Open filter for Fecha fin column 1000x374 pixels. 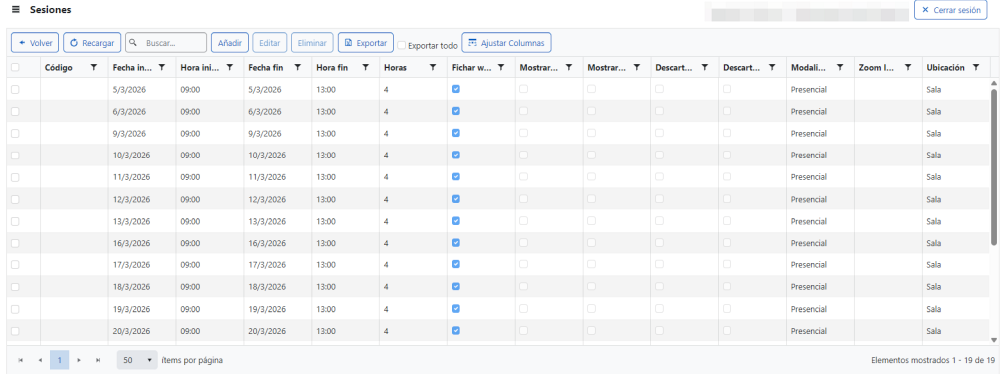click(x=298, y=67)
